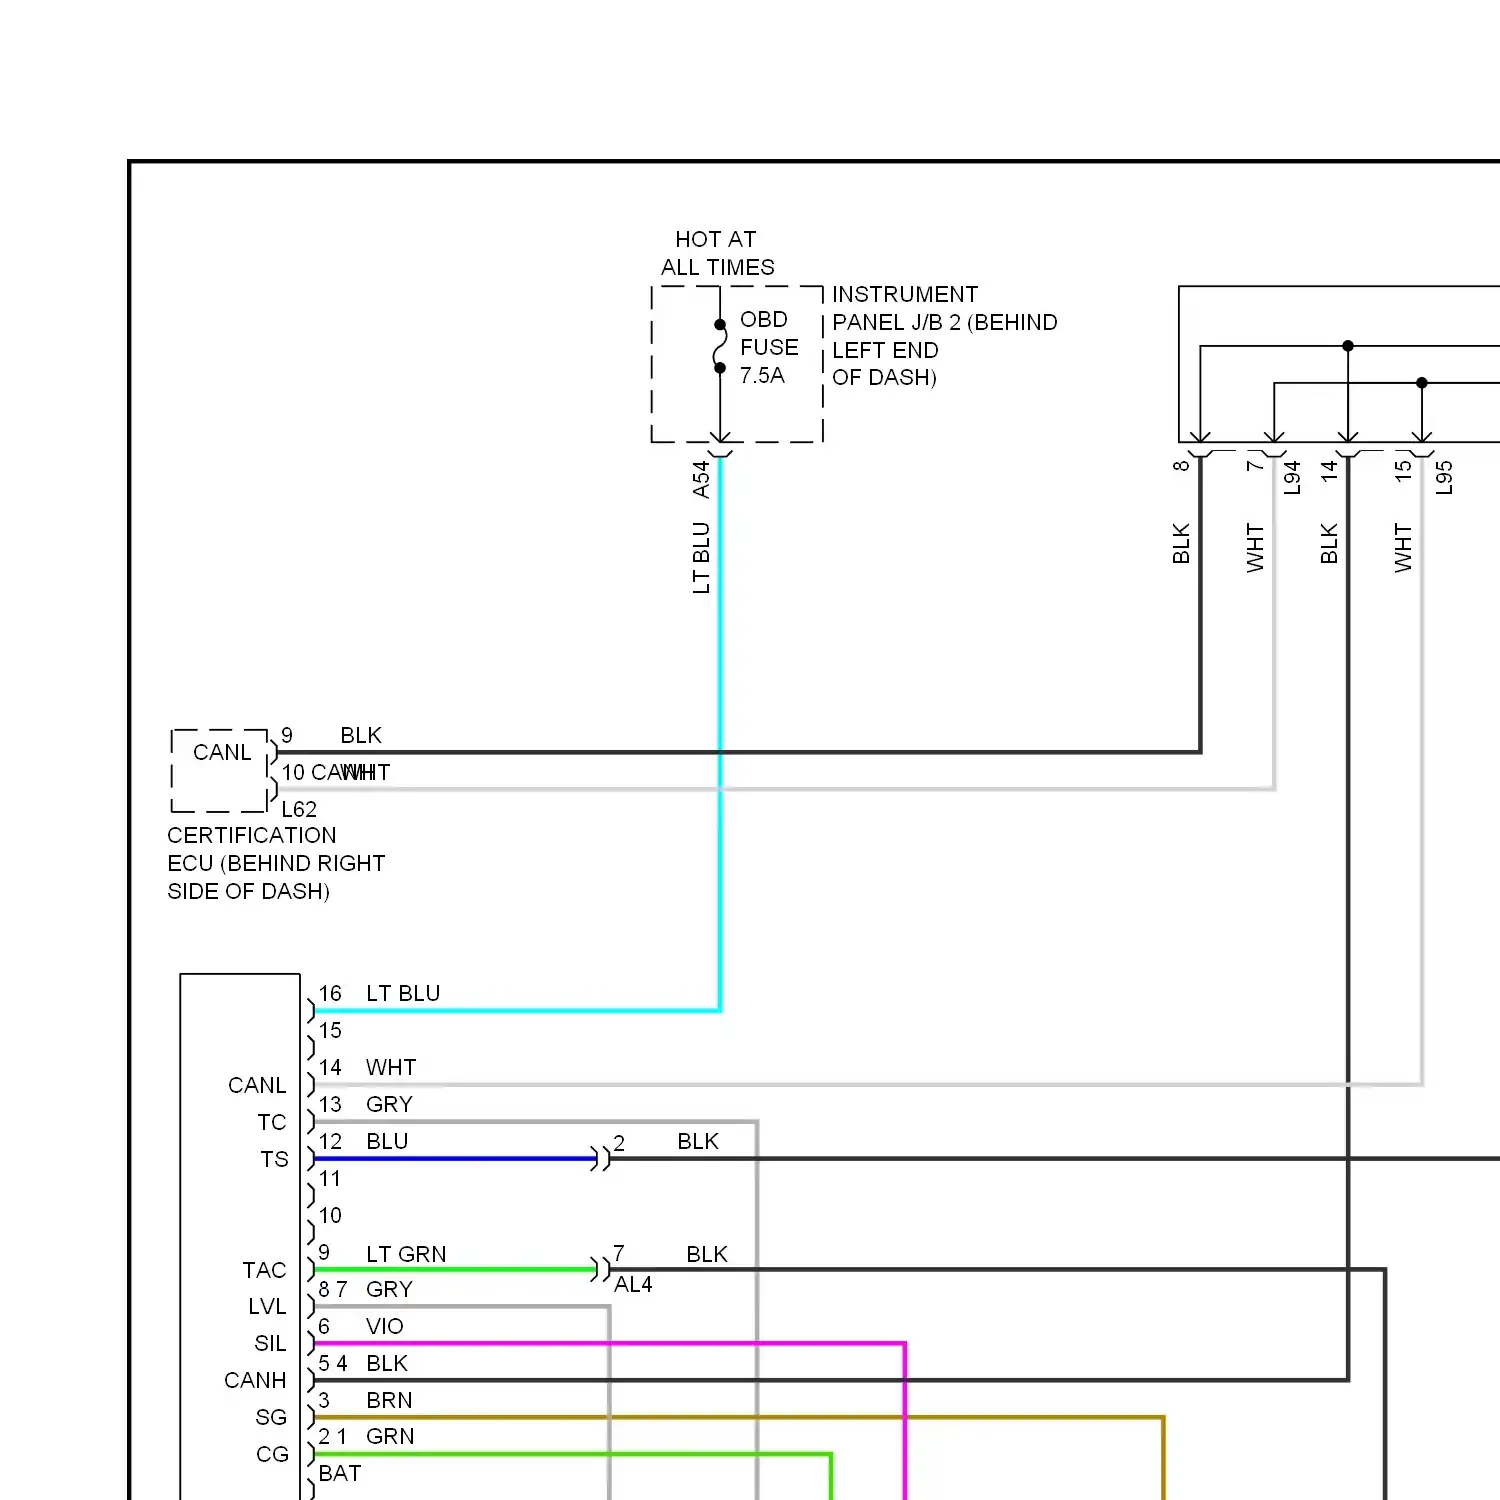Select the TS terminal label
The width and height of the screenshot is (1500, 1500).
click(x=274, y=1159)
